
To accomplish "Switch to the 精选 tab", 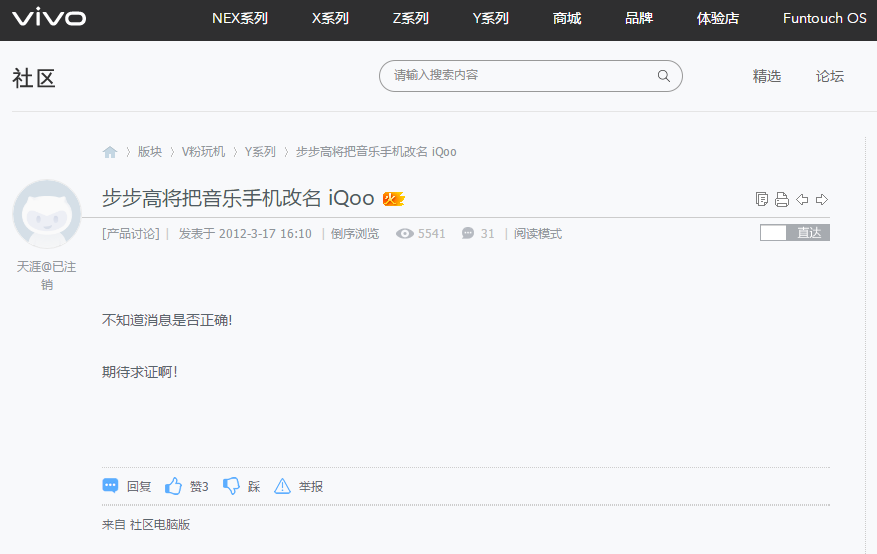I will coord(767,76).
